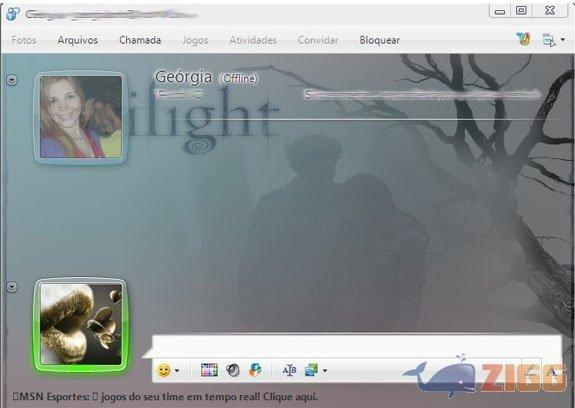Open the paintbrush color scheme icon
This screenshot has height=408, width=575.
click(x=524, y=39)
